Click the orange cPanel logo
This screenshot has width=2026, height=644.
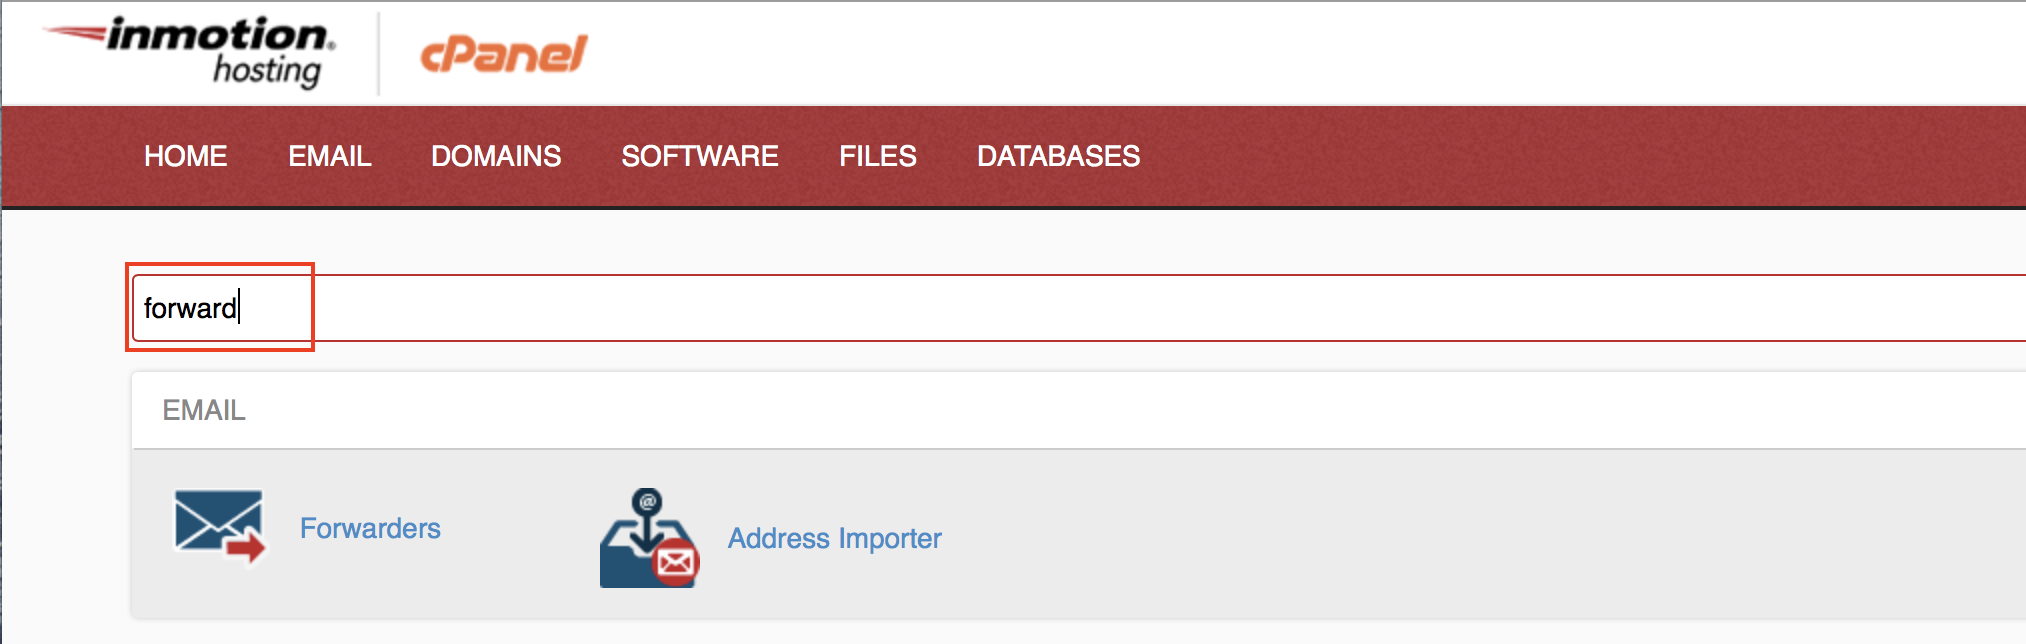[x=503, y=54]
